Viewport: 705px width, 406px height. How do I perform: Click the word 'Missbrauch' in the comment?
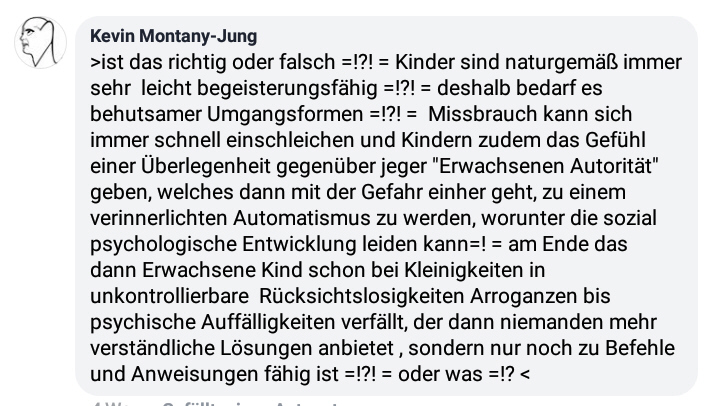pos(482,114)
